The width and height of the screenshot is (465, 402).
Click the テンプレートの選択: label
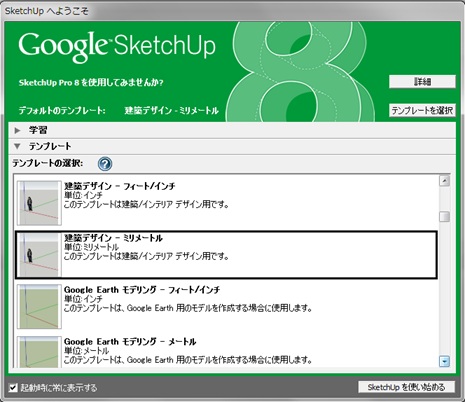48,163
